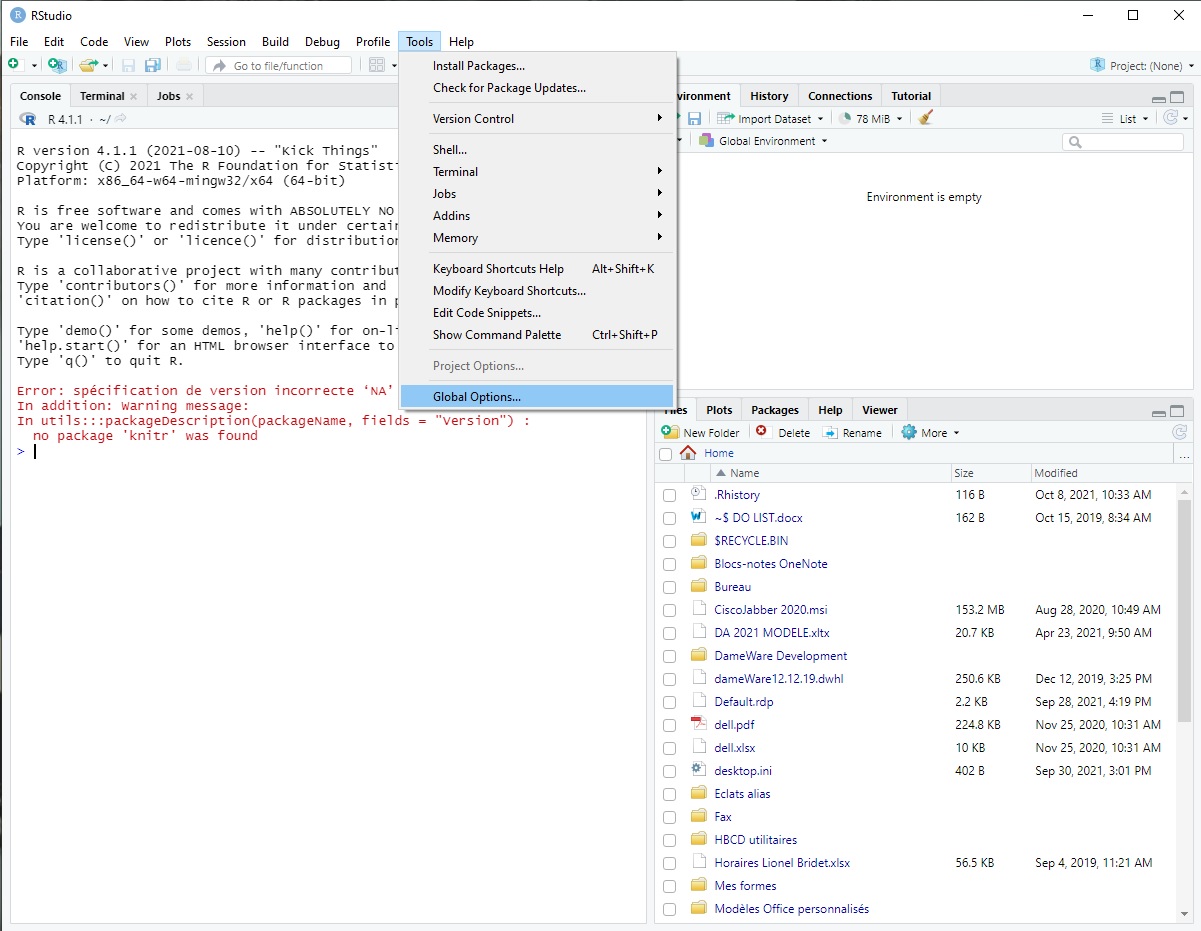
Task: Toggle the select-all checkbox beside Home
Action: [x=666, y=454]
